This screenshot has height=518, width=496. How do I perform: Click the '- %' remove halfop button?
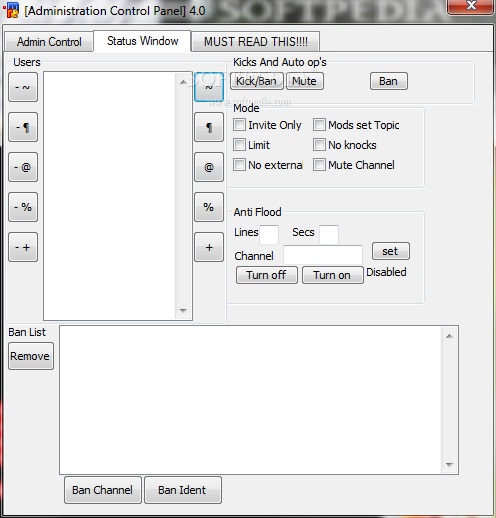click(23, 207)
